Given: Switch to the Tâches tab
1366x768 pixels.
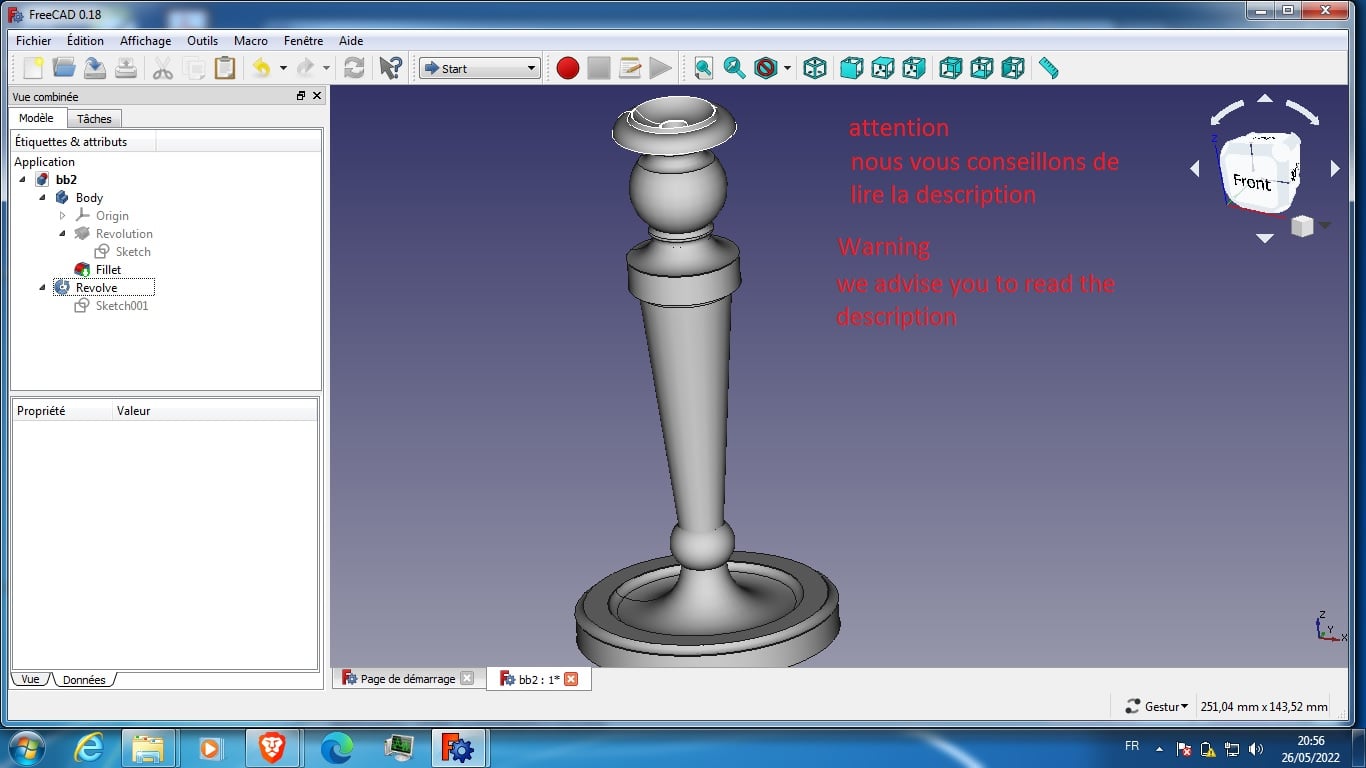Looking at the screenshot, I should (94, 119).
